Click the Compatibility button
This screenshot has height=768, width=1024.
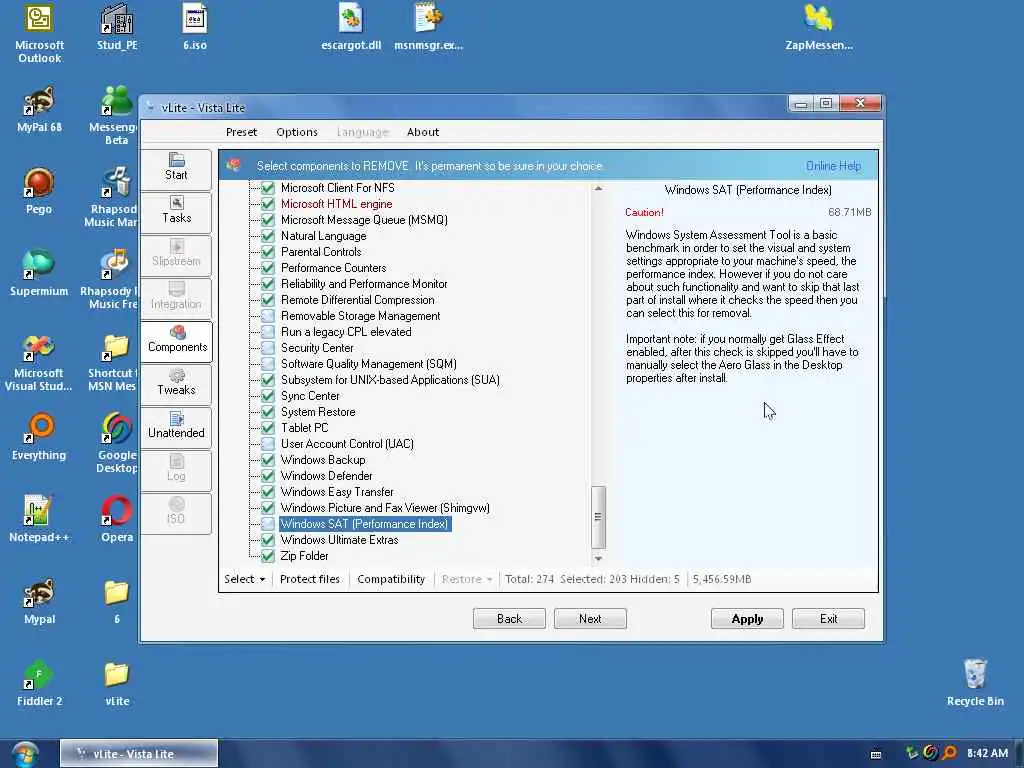pos(391,579)
